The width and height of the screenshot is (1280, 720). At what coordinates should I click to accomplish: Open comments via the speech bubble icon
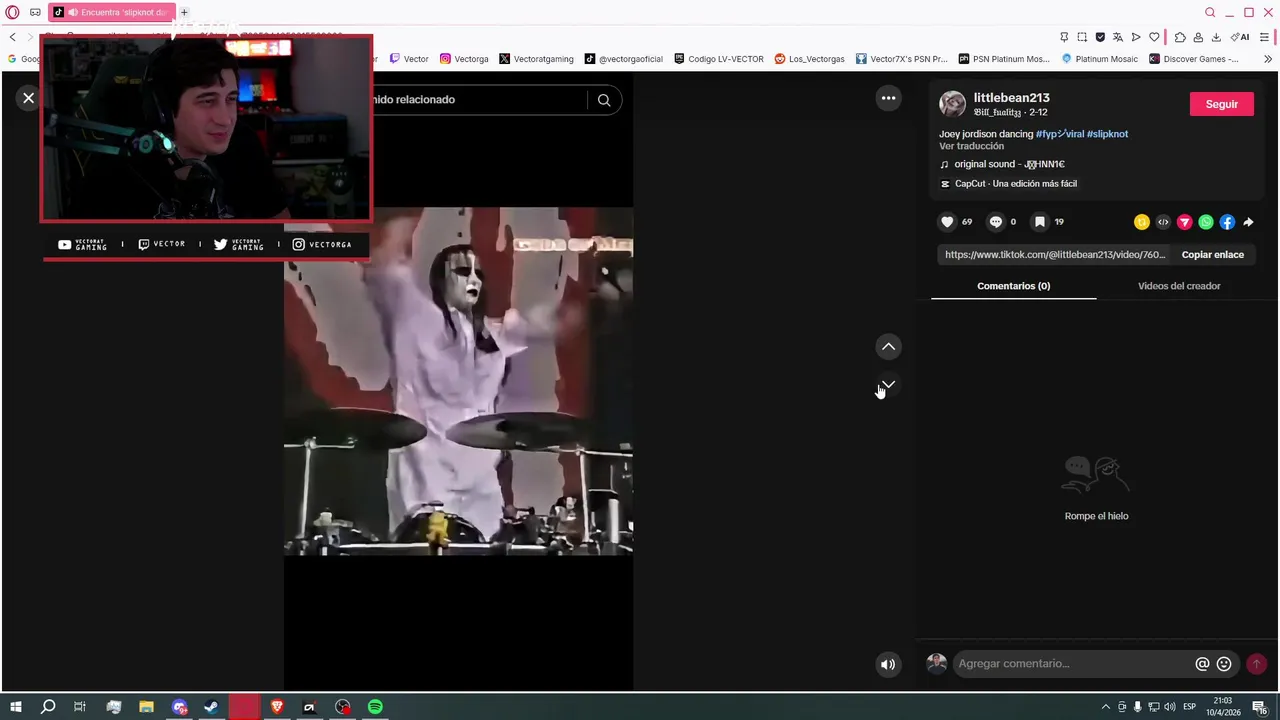point(995,222)
